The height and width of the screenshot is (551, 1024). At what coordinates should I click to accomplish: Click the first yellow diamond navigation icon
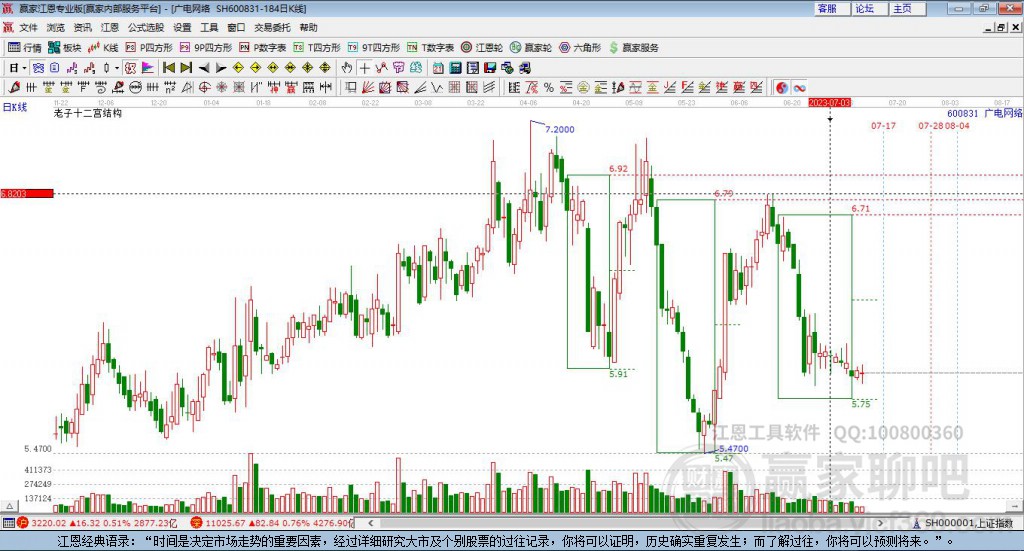coord(238,68)
